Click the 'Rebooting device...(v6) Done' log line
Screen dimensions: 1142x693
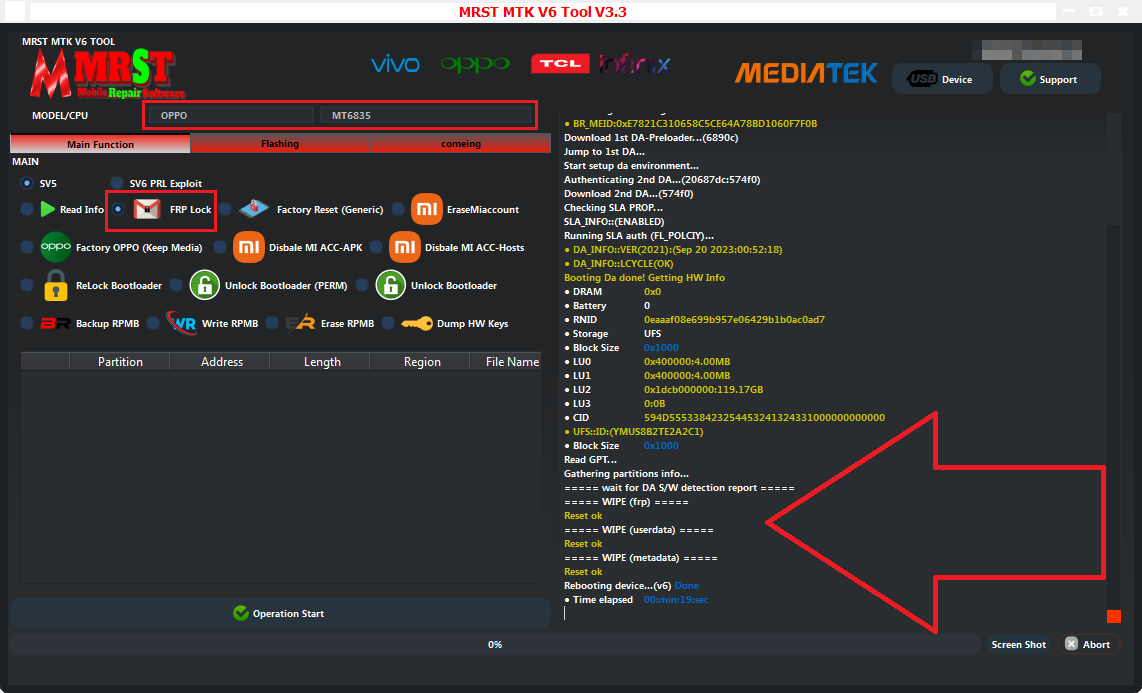pos(631,586)
